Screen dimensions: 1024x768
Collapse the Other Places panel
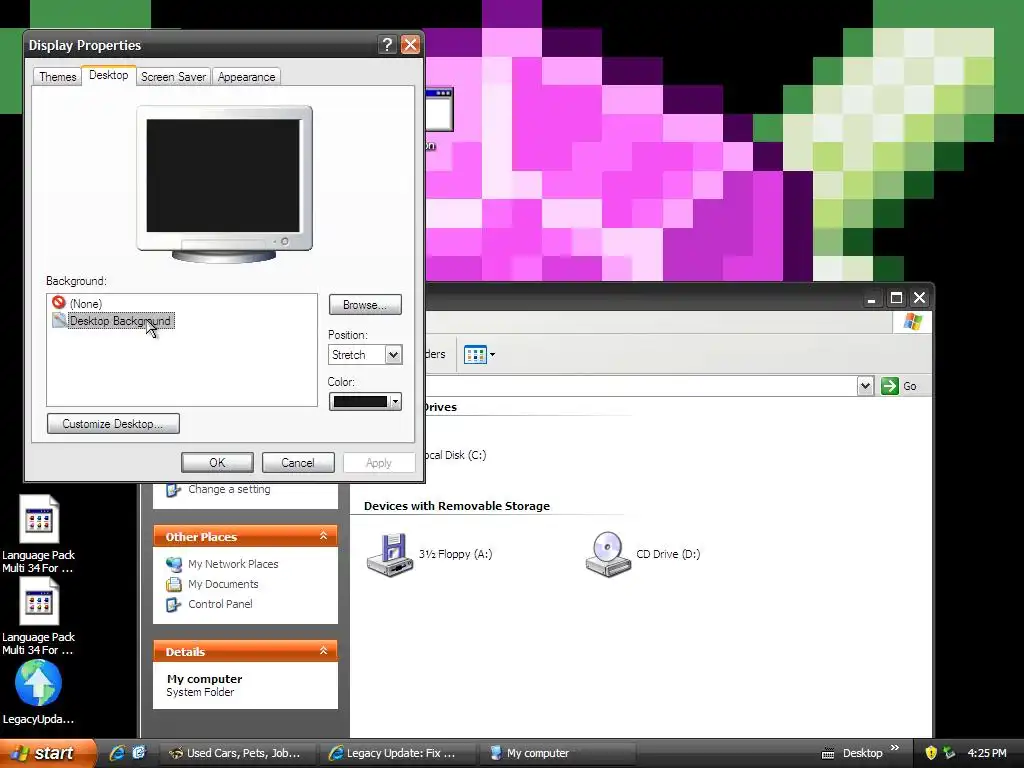[323, 536]
